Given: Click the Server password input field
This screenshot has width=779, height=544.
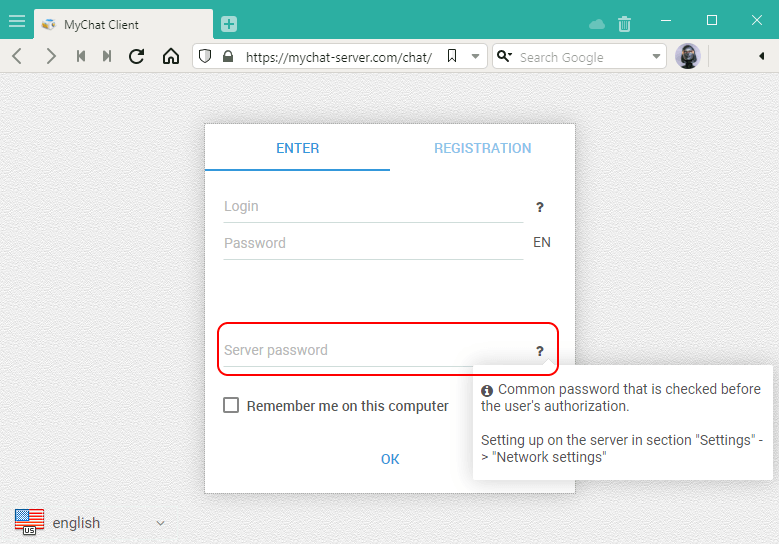Looking at the screenshot, I should tap(370, 351).
